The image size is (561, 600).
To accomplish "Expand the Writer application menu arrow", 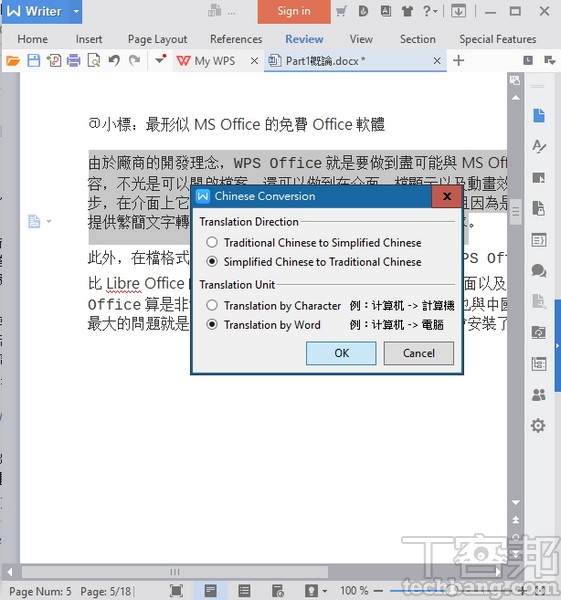I will tap(76, 11).
